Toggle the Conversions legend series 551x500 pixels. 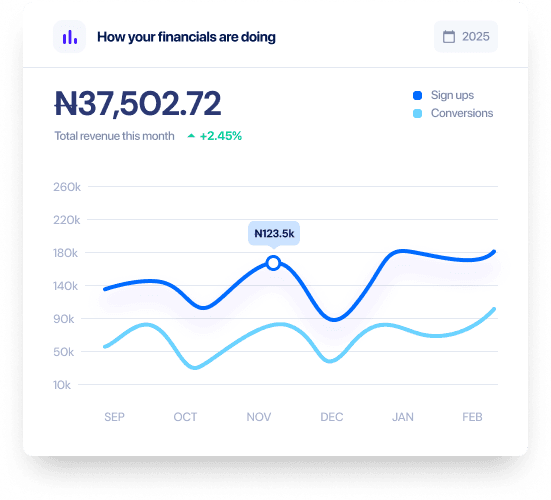click(453, 113)
